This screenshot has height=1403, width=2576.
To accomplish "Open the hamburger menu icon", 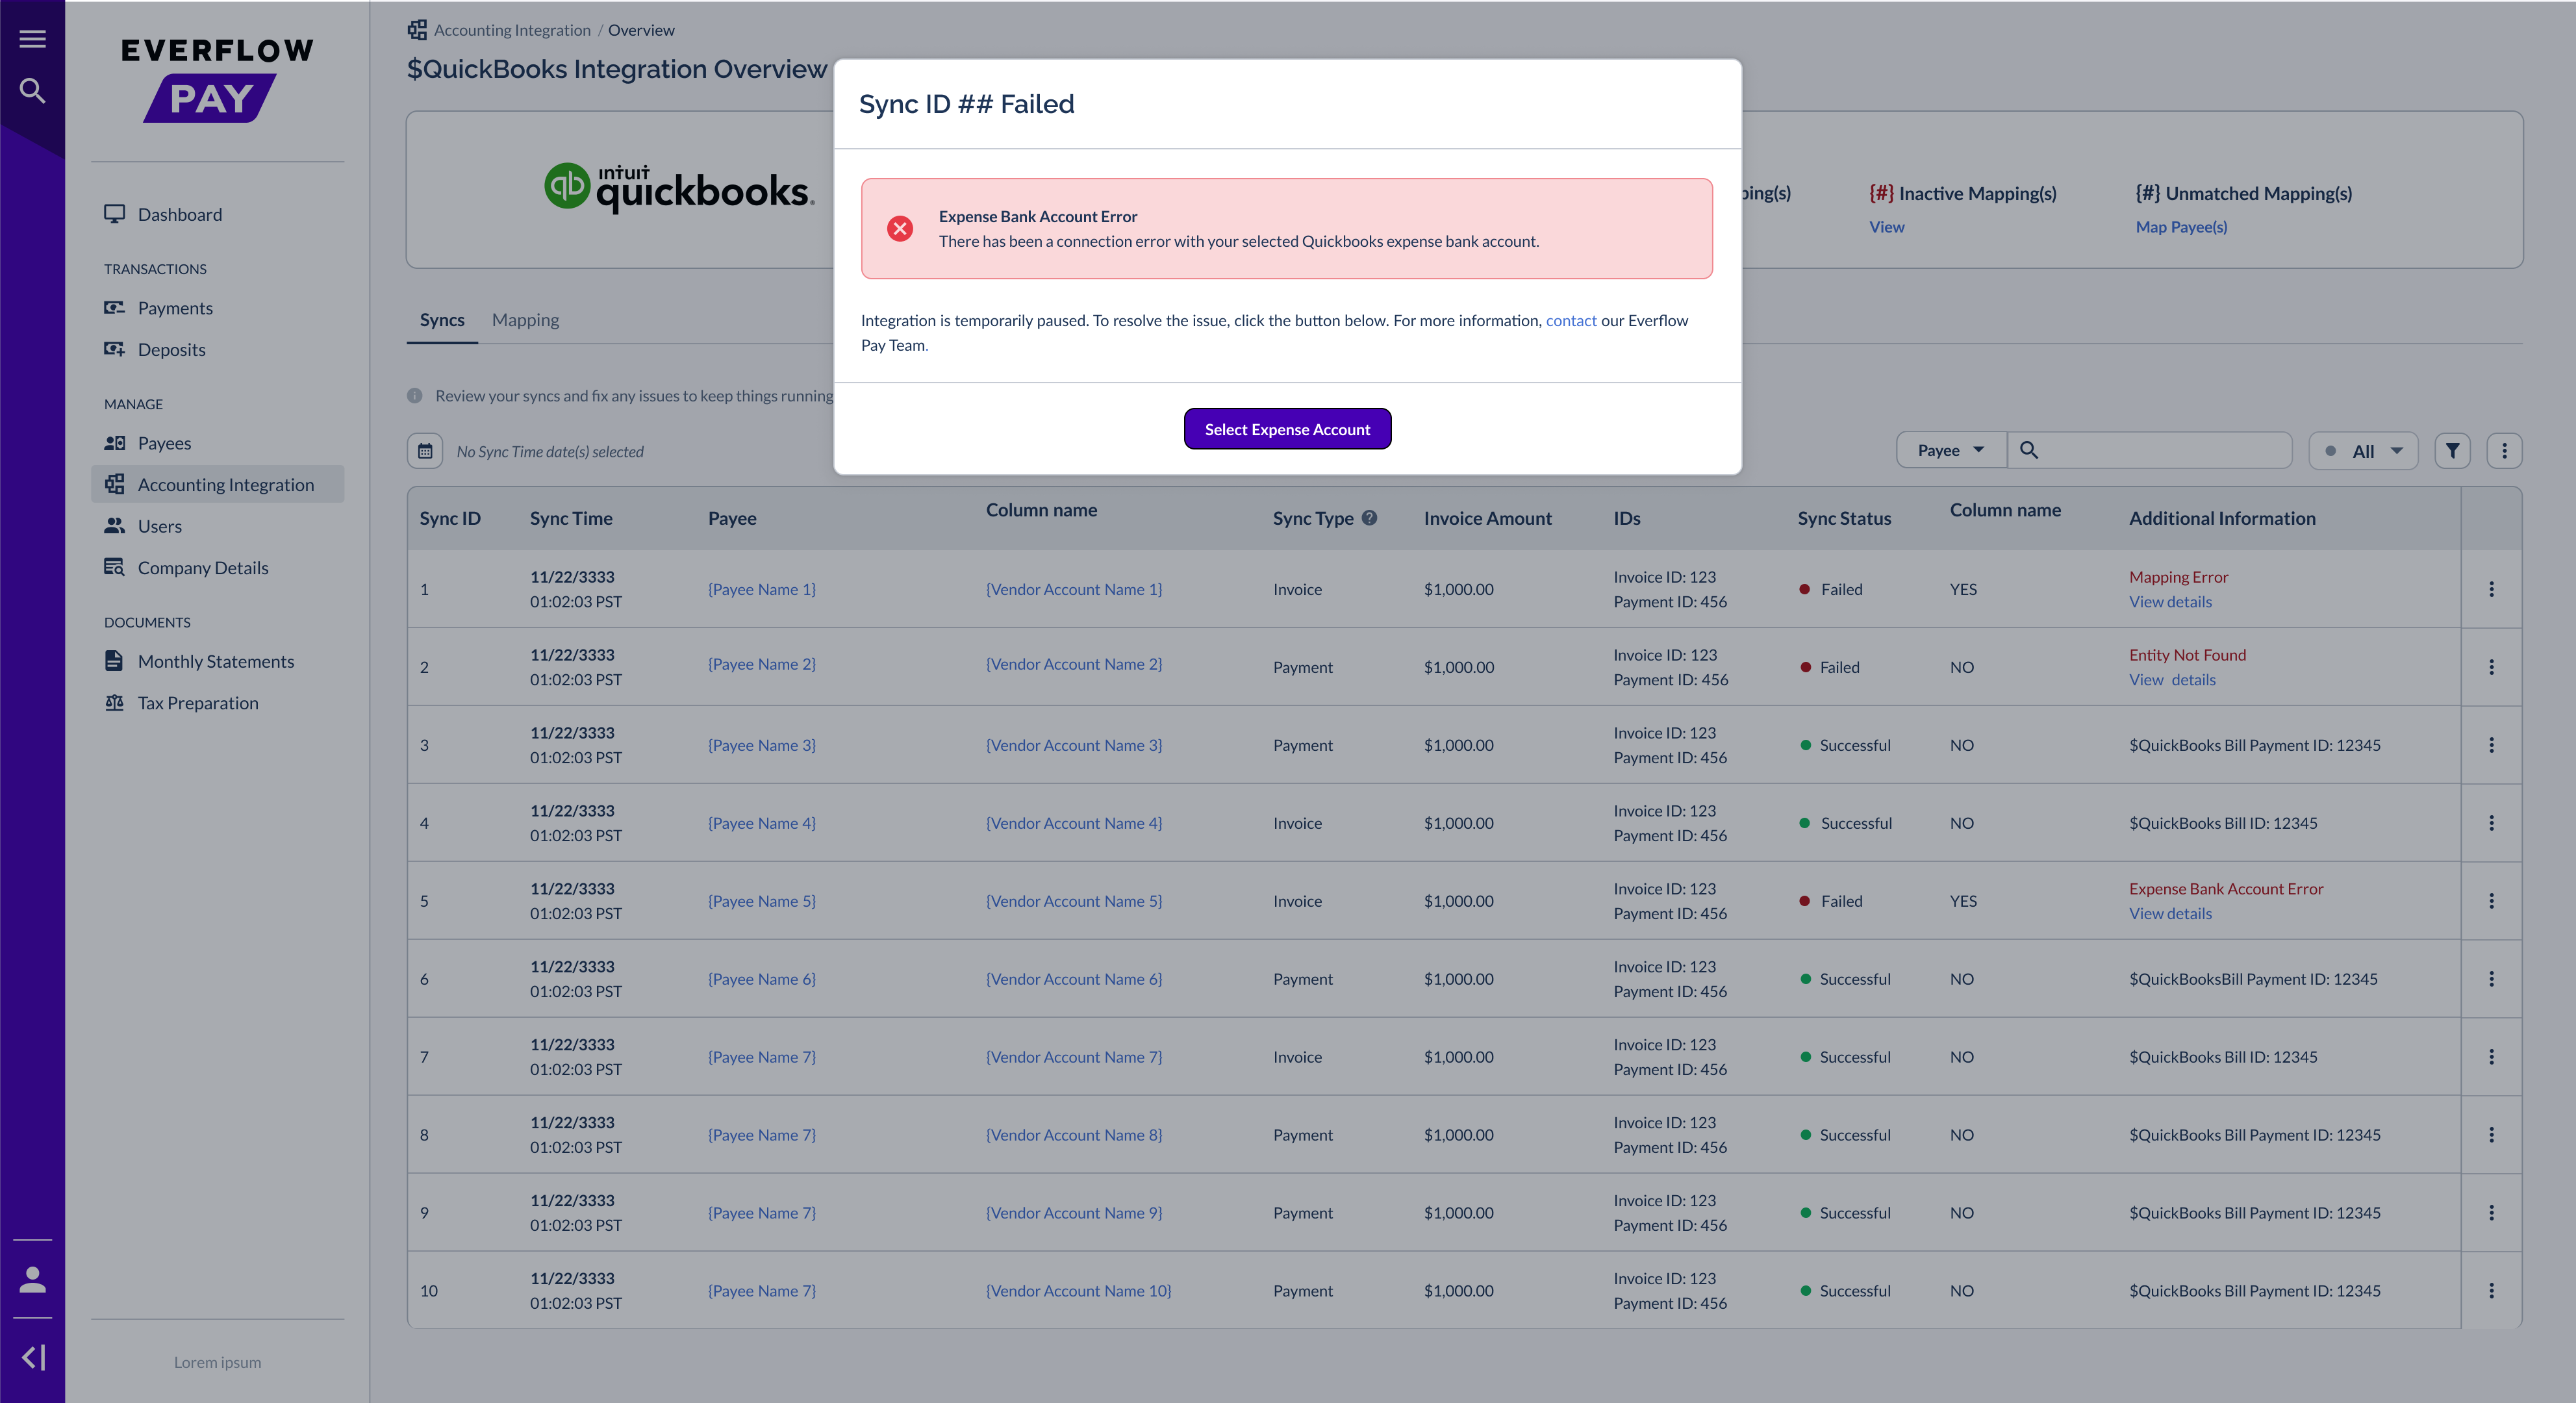I will pos(32,39).
